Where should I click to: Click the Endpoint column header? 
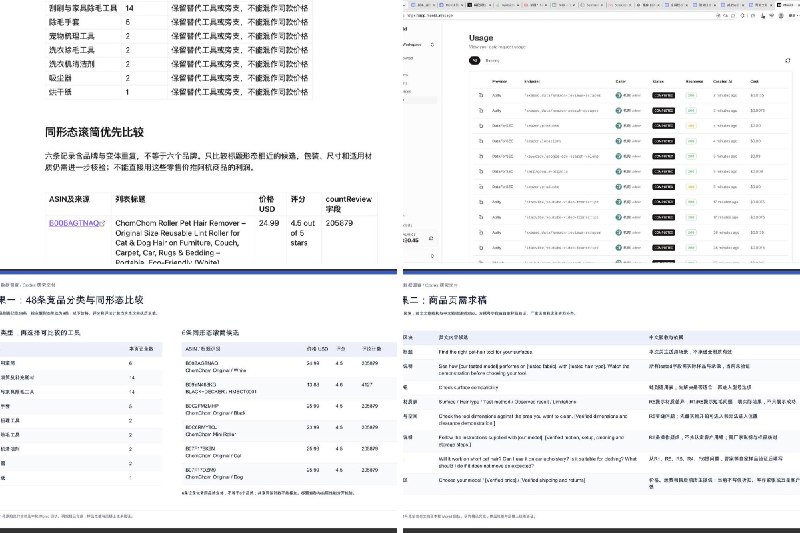pos(532,82)
